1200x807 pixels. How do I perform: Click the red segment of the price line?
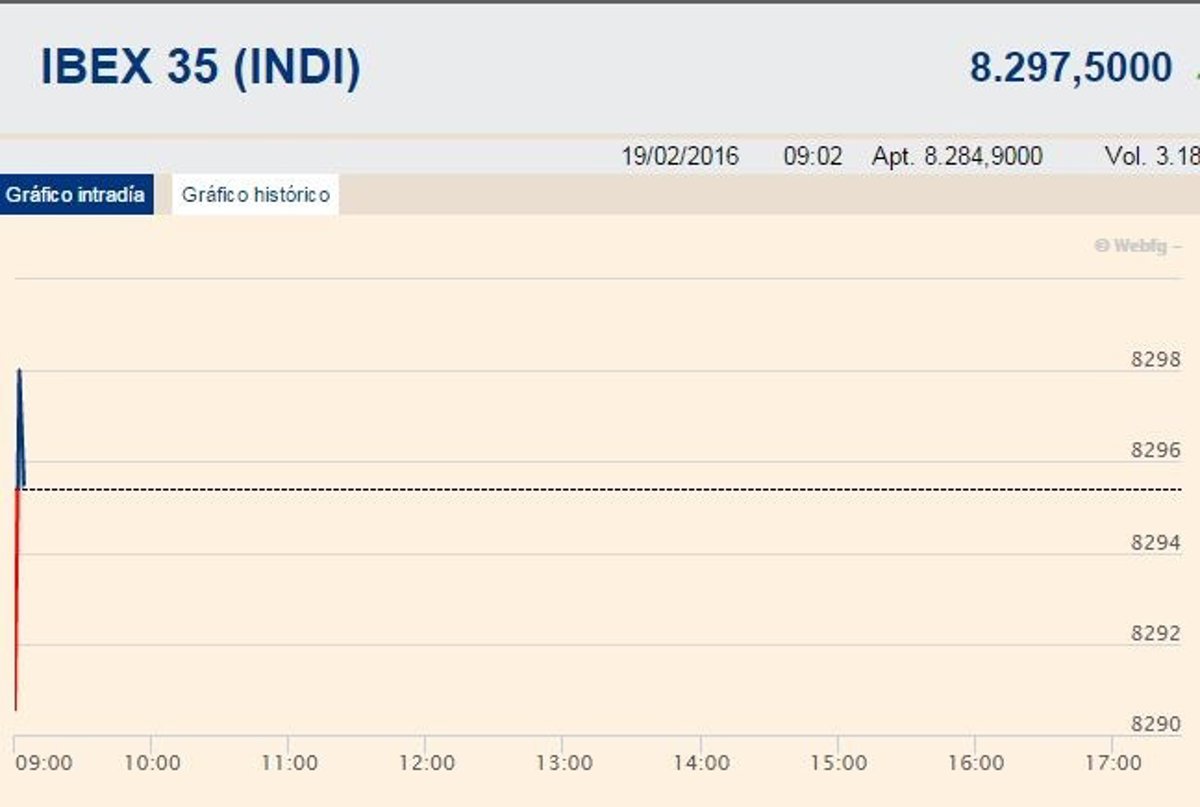[x=17, y=600]
